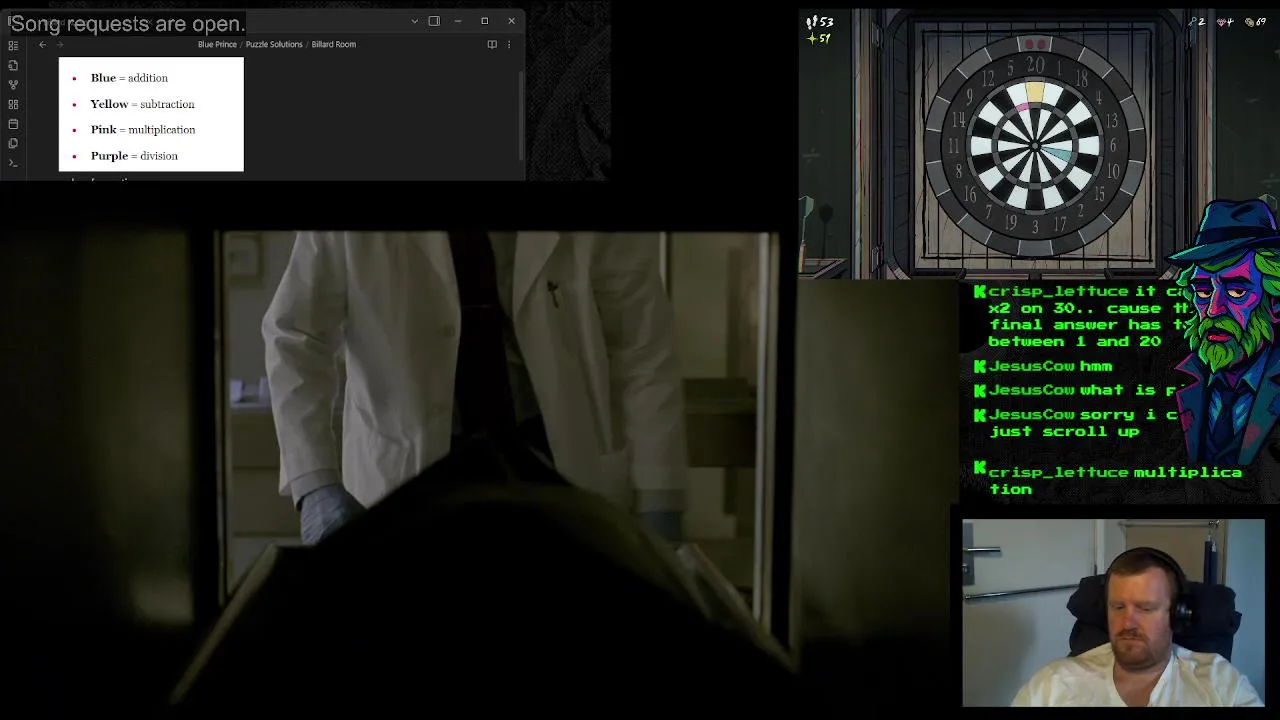
Task: Click the coins counter showing 69
Action: [x=1256, y=22]
